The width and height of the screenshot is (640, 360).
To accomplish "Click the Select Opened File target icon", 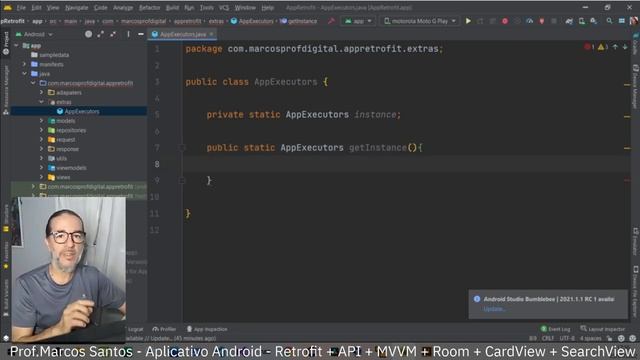I will point(89,34).
